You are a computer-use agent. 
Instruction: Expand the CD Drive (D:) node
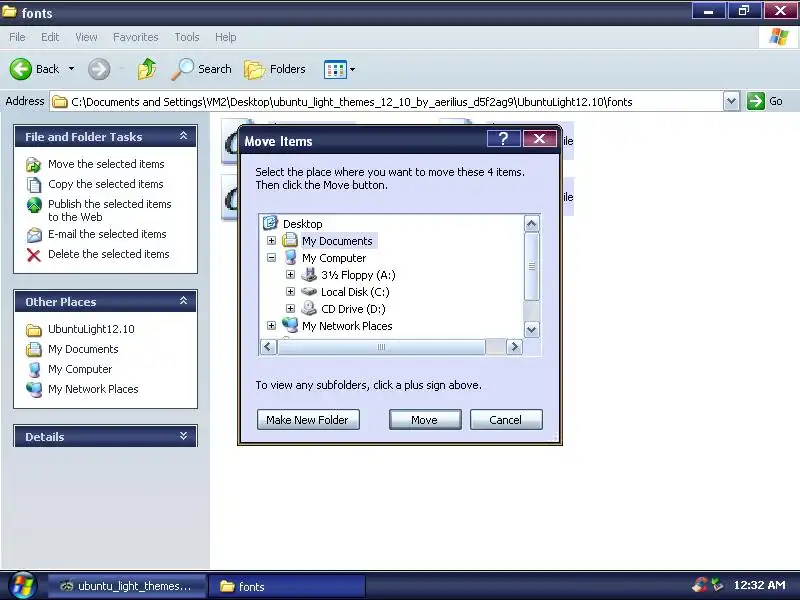coord(290,308)
